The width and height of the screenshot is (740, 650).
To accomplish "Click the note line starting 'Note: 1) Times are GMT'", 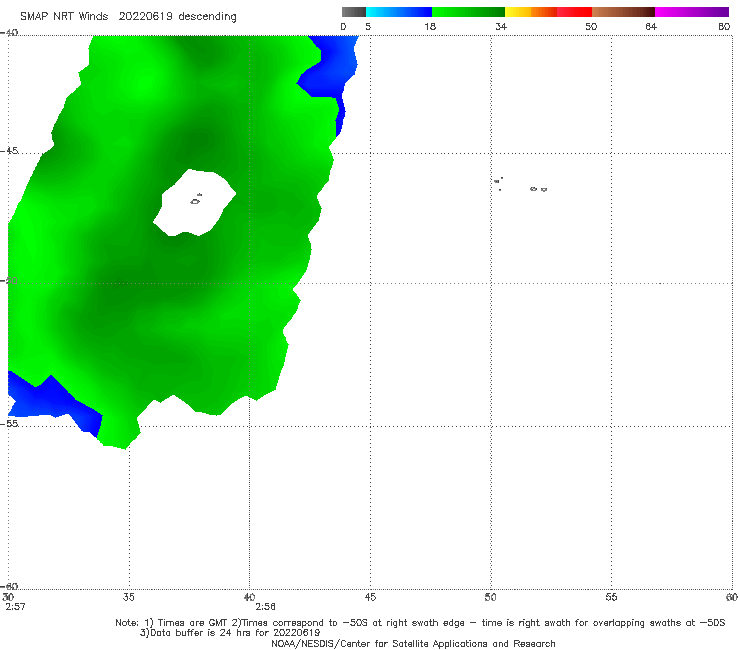I will point(420,623).
